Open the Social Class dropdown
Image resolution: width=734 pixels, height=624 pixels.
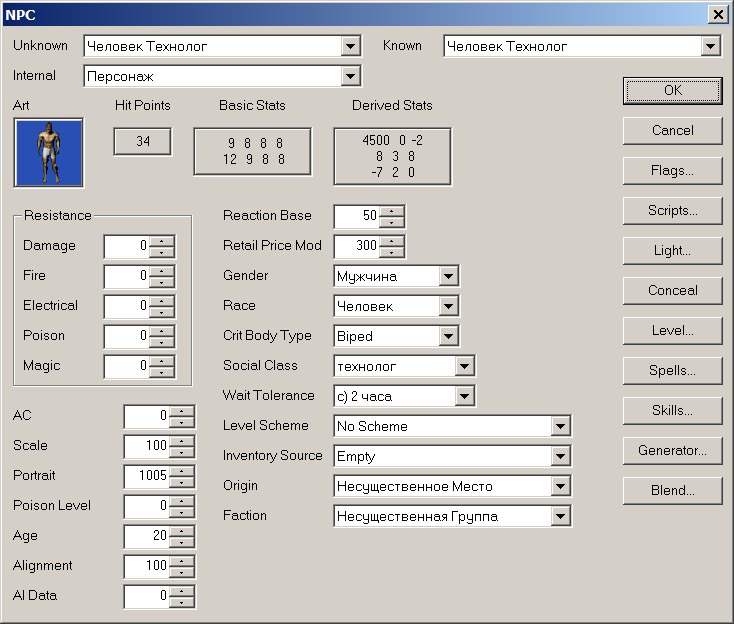click(464, 366)
